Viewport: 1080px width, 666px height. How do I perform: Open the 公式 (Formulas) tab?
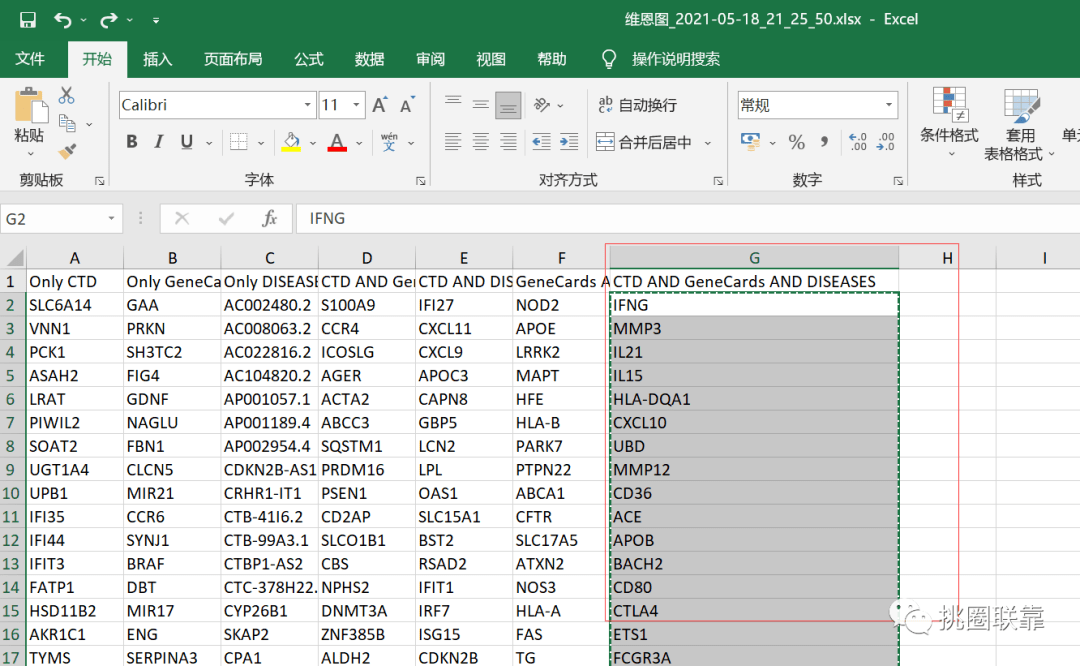click(309, 59)
